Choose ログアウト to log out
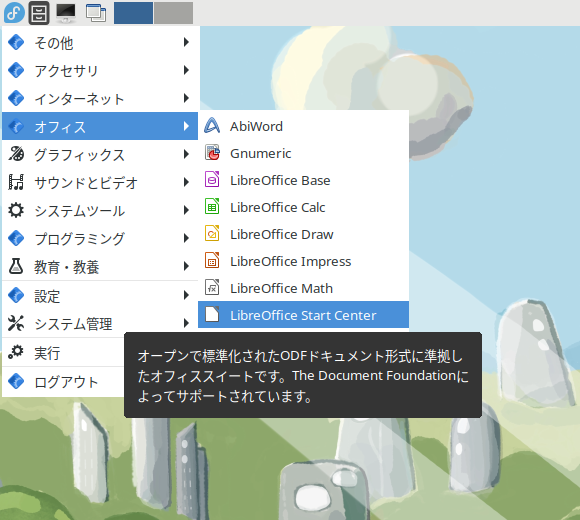 point(63,382)
